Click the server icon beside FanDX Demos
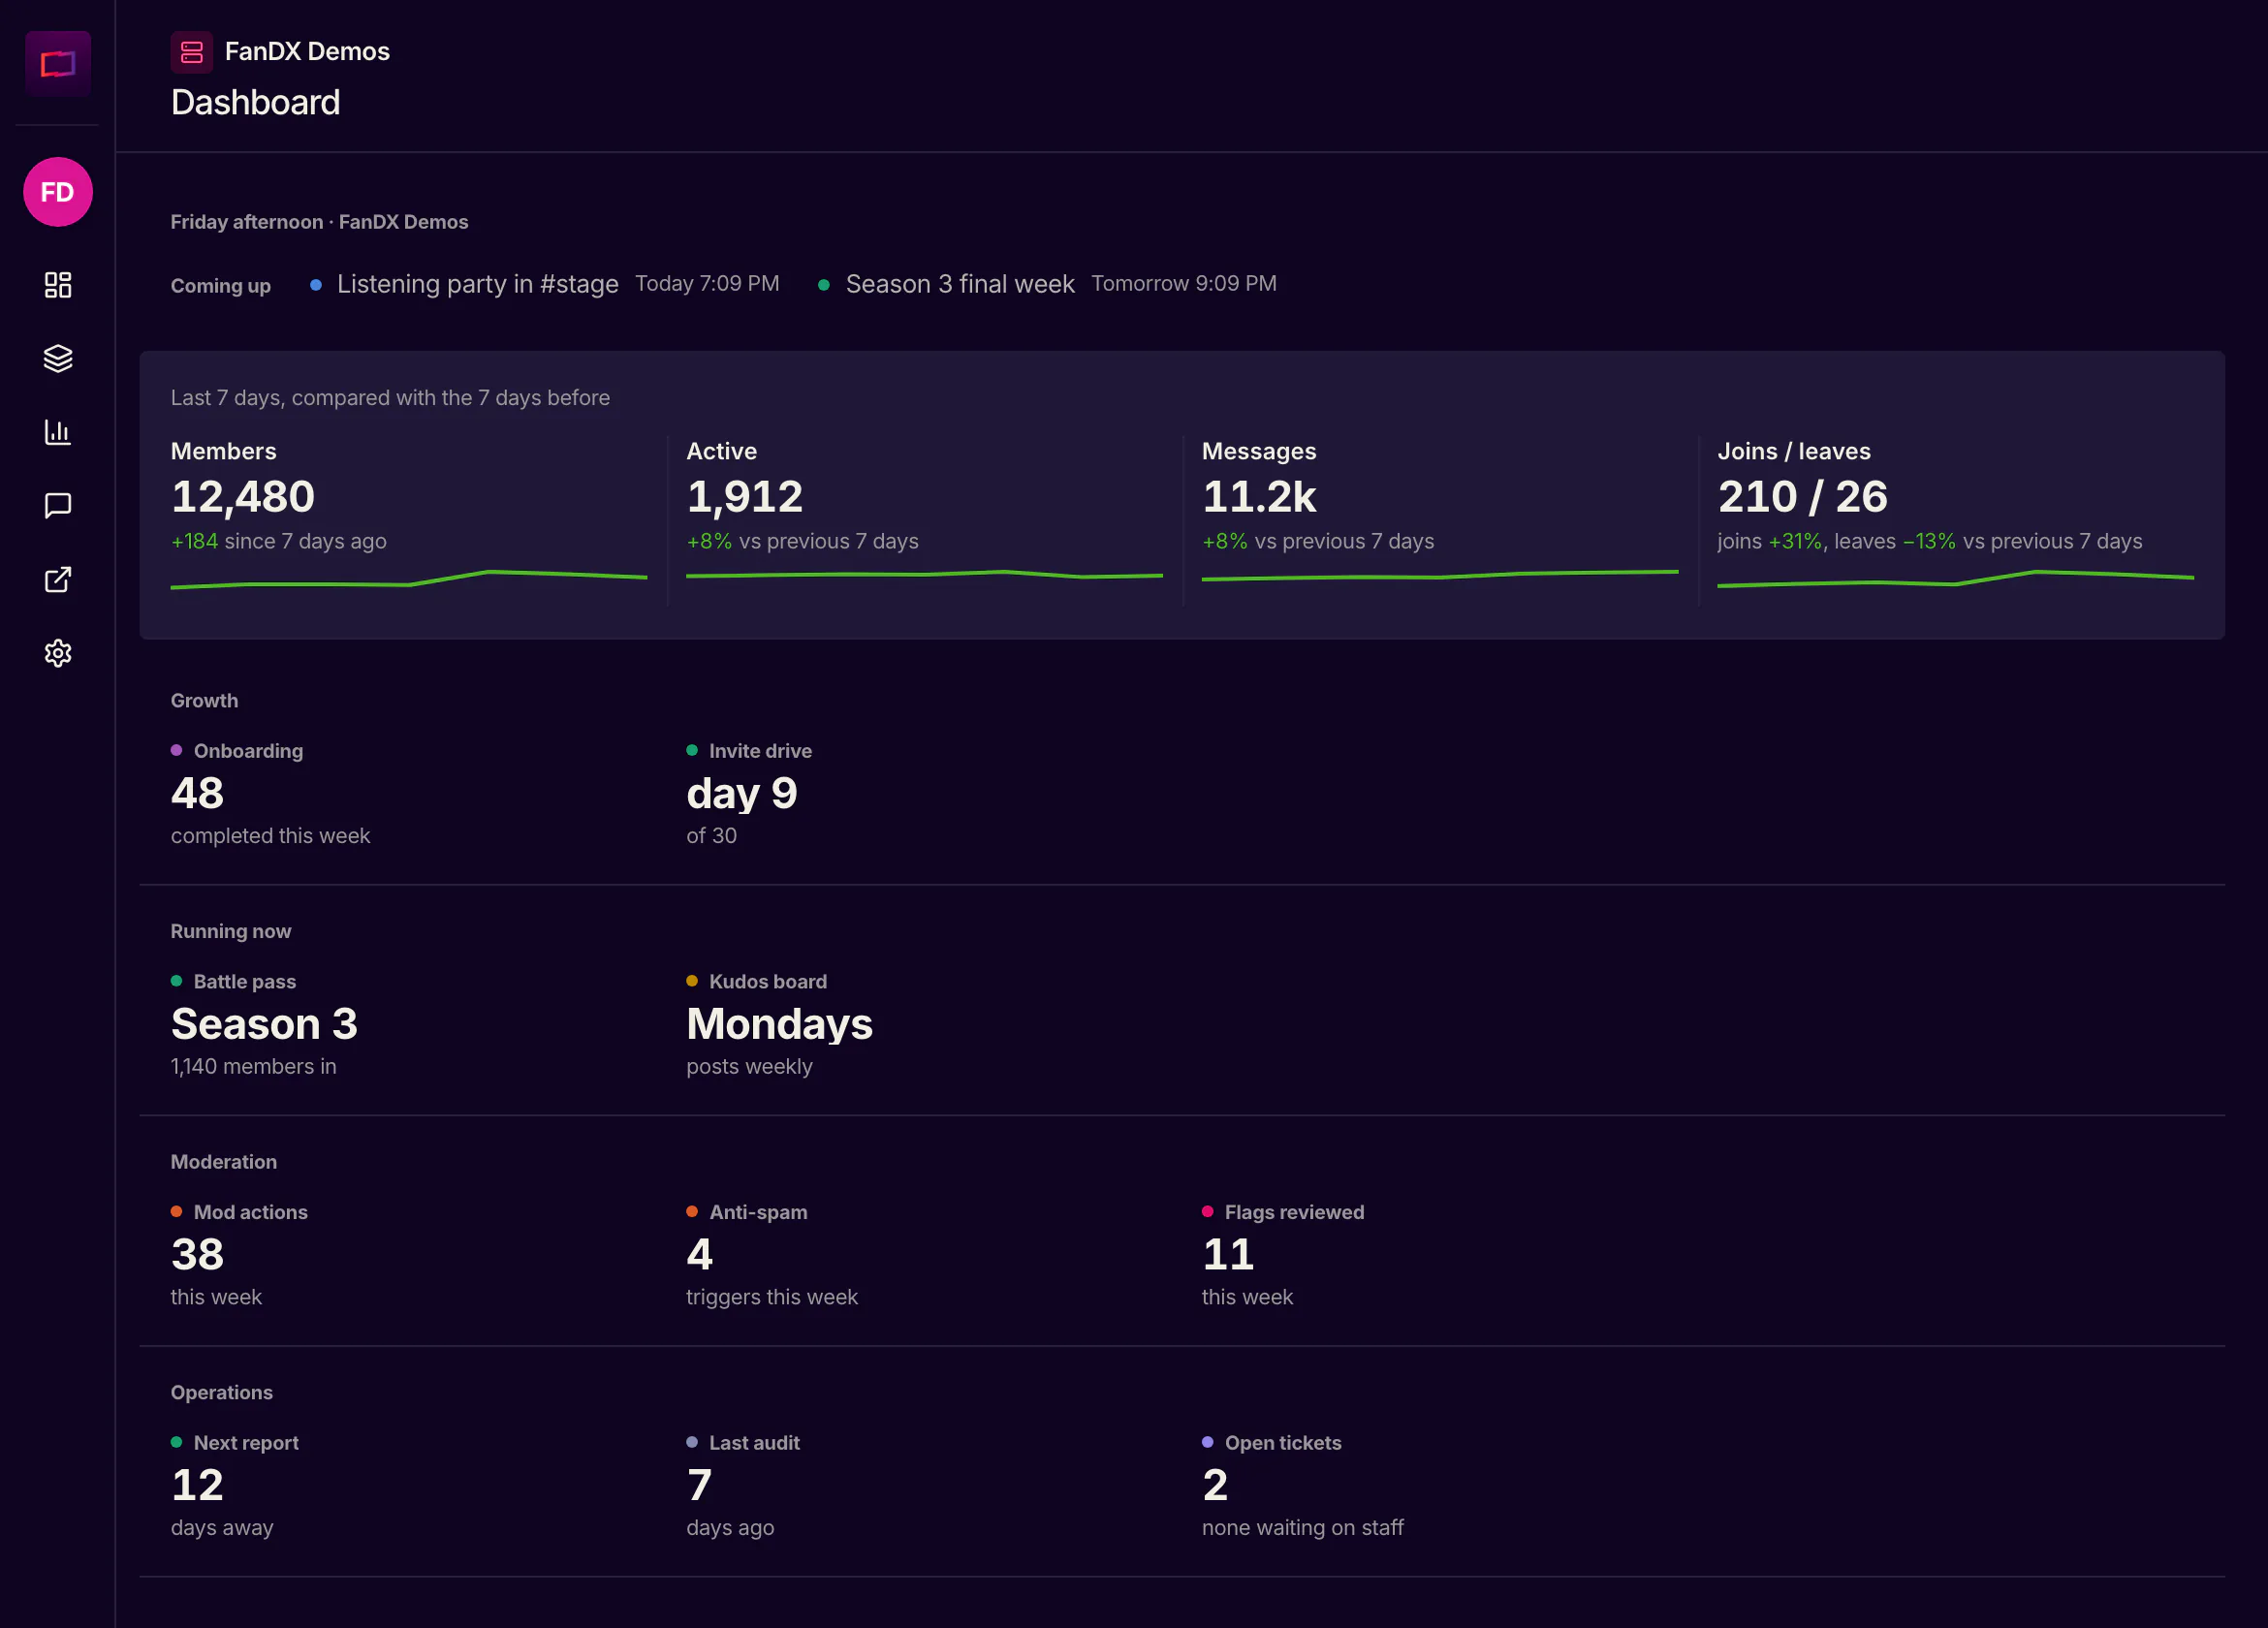The image size is (2268, 1628). point(192,52)
